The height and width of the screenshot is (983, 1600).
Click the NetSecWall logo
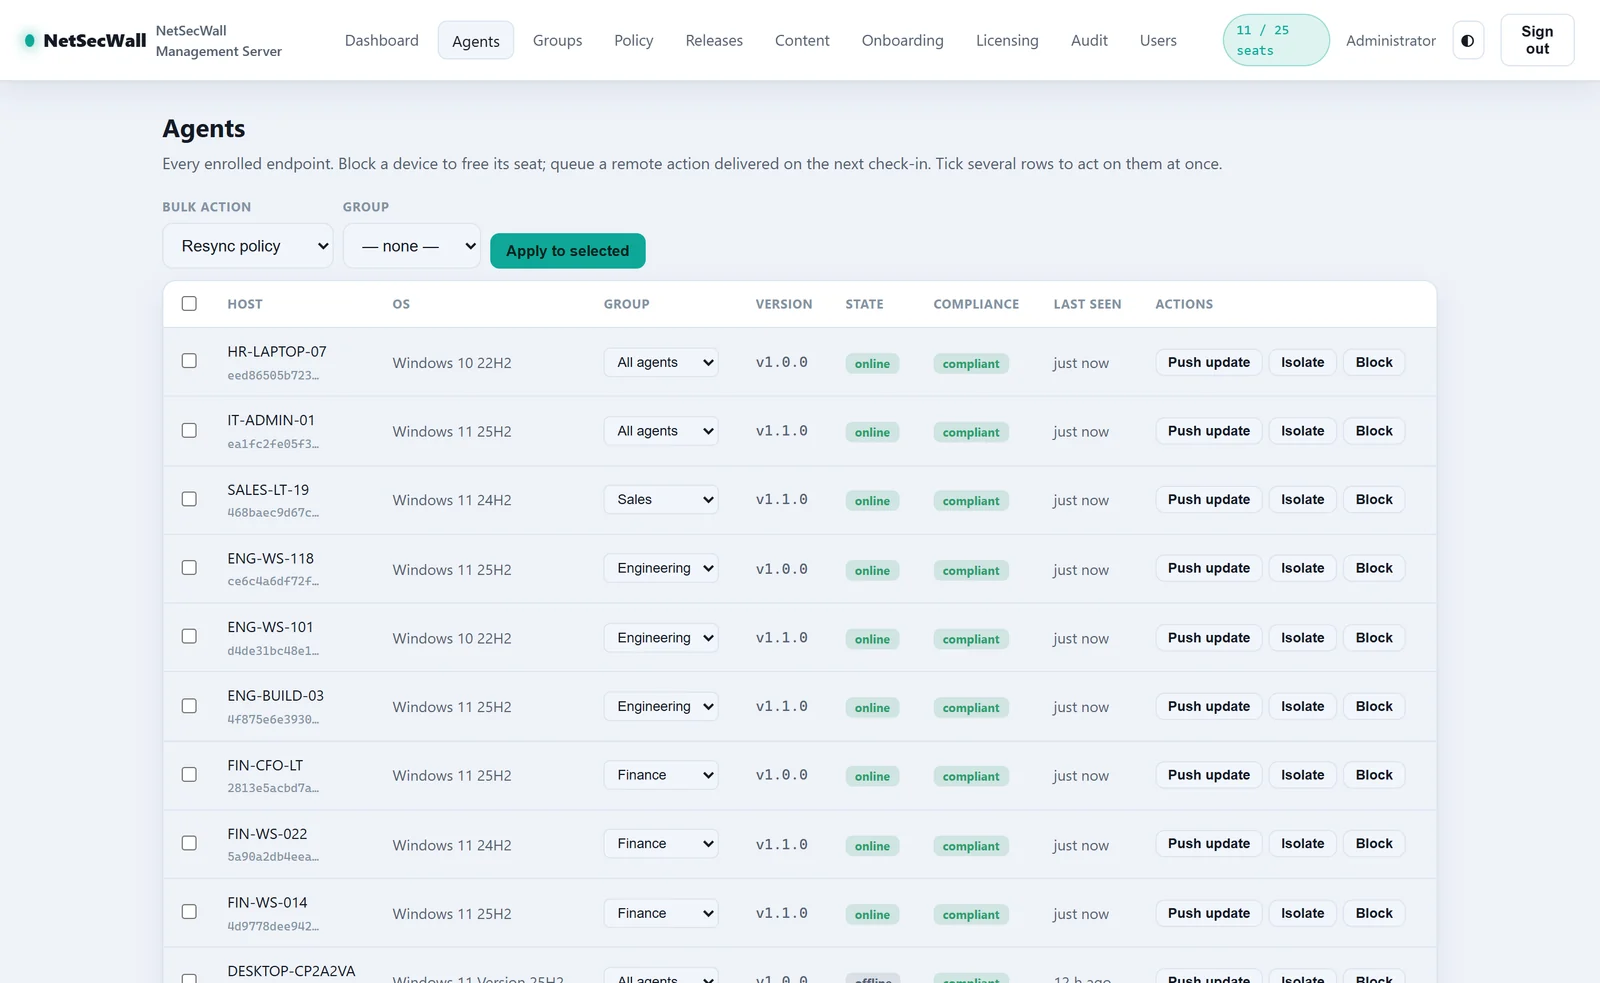click(x=84, y=41)
